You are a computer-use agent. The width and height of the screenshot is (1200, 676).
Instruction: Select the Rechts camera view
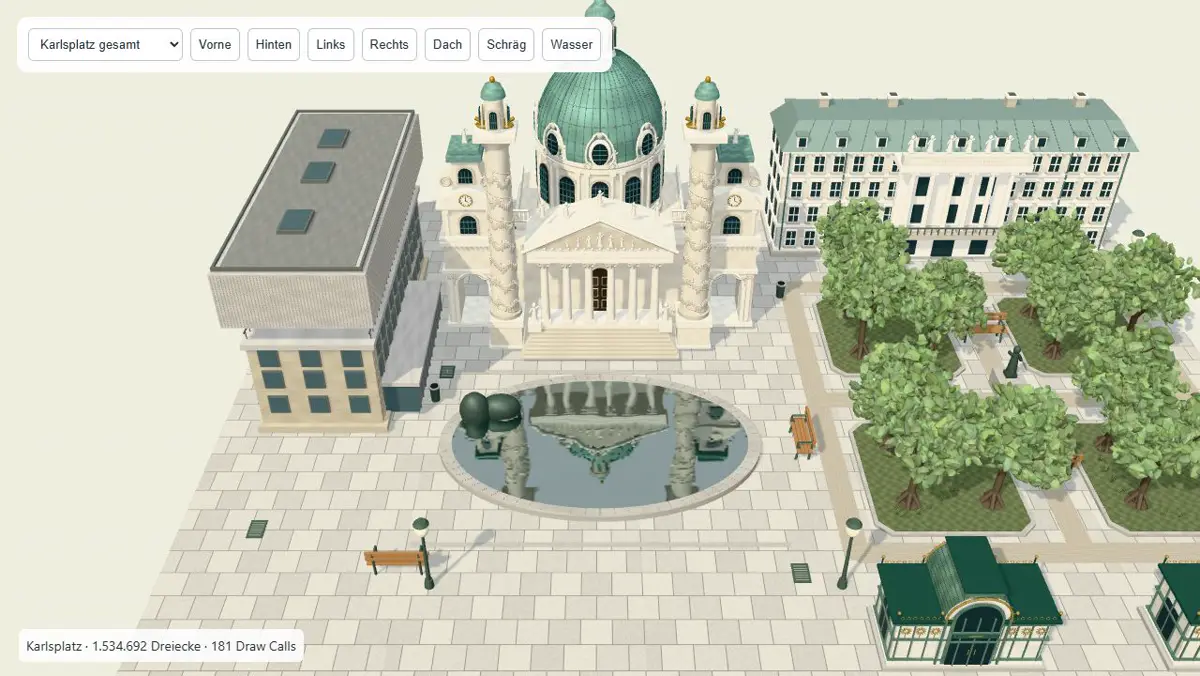(389, 44)
